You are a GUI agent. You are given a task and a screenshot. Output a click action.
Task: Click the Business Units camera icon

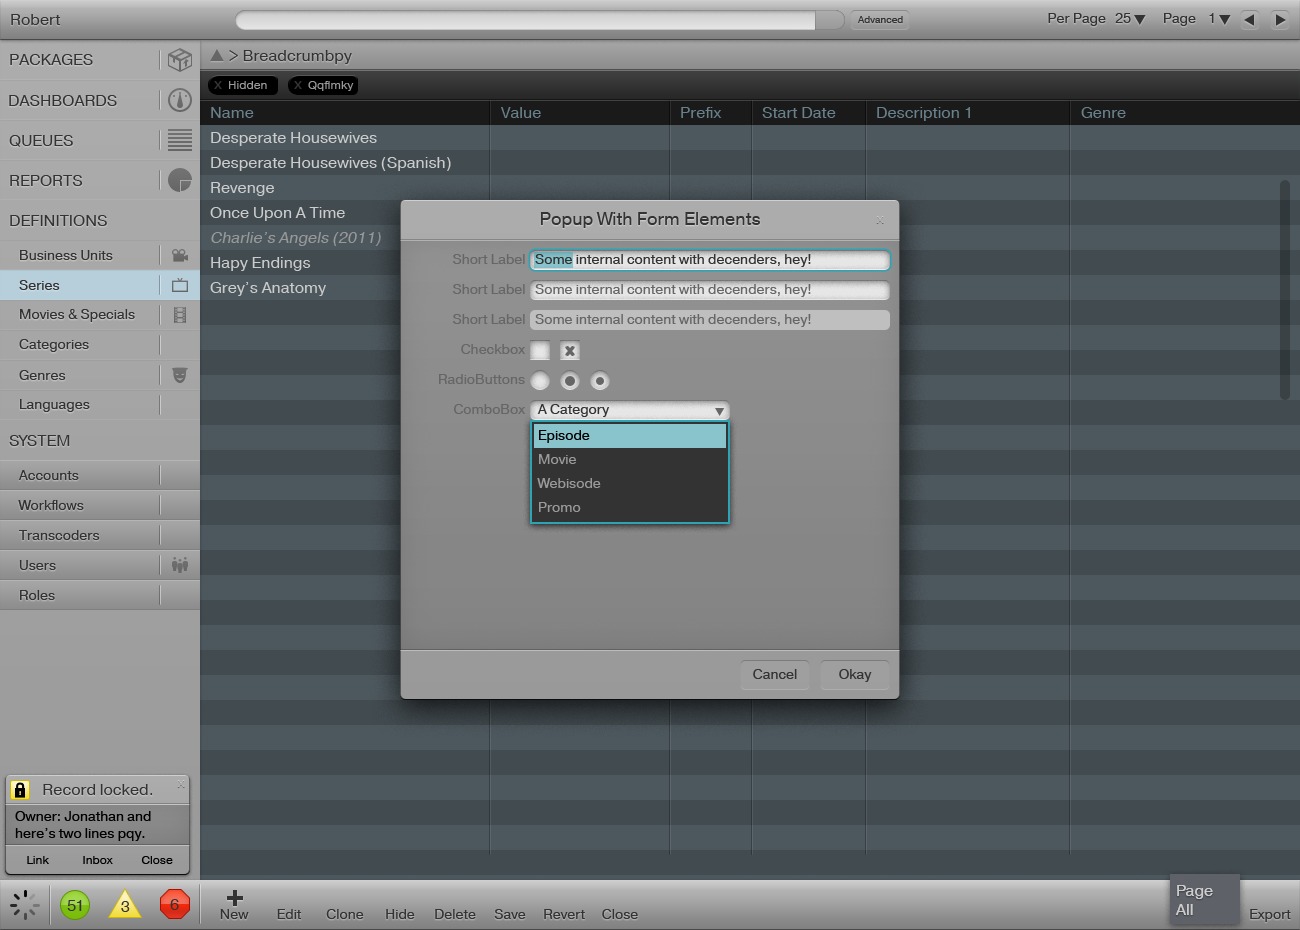tap(180, 255)
